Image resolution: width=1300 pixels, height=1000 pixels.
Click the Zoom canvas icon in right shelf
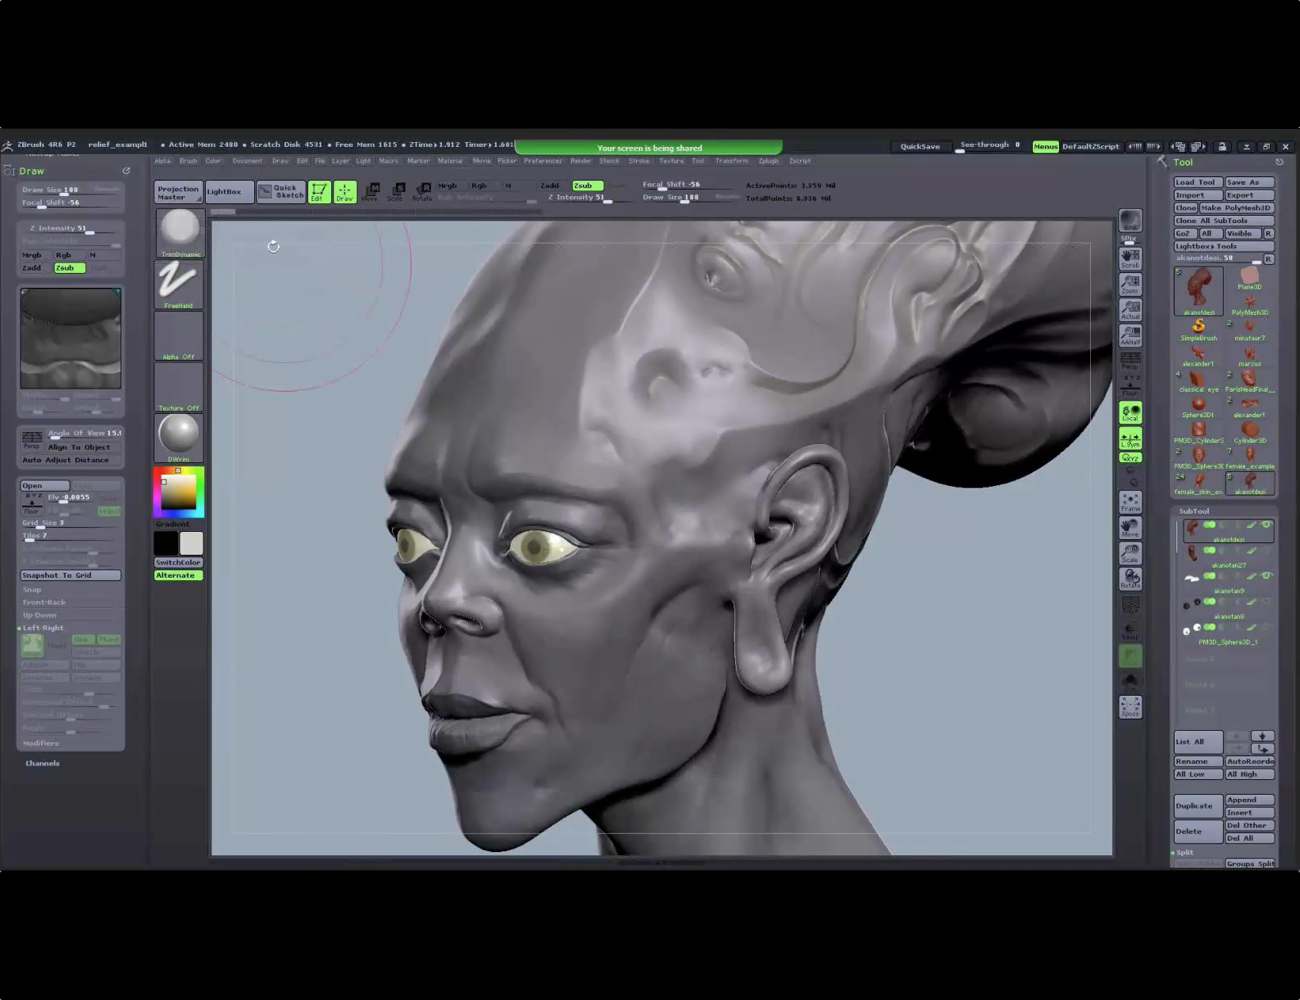tap(1130, 284)
